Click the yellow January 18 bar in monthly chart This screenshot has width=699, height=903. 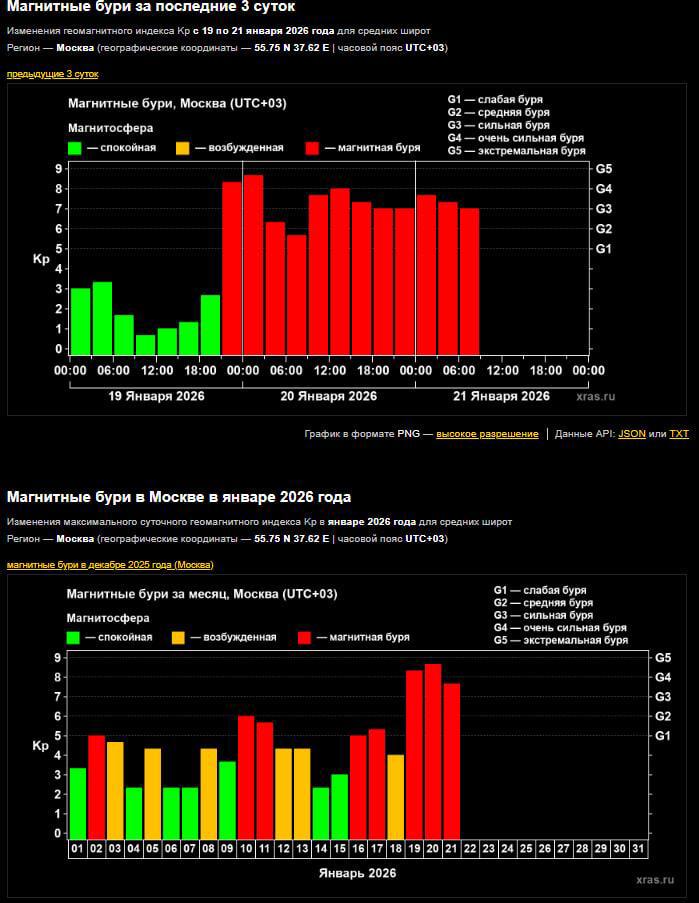tap(396, 795)
